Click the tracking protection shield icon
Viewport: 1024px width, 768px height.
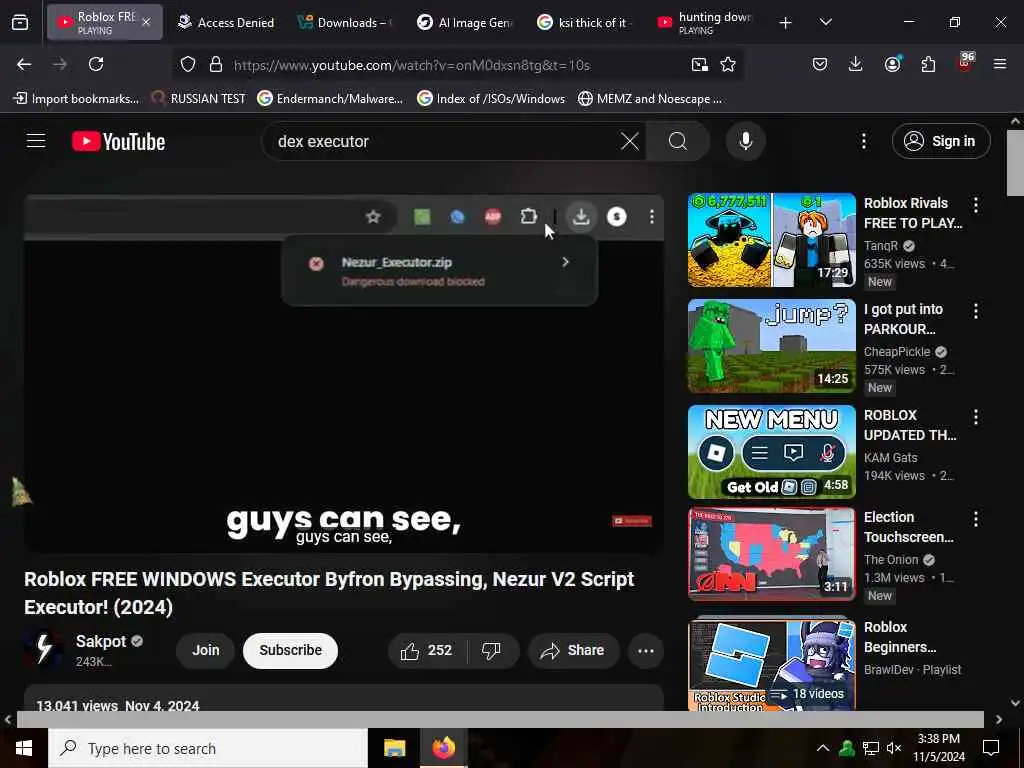(188, 65)
